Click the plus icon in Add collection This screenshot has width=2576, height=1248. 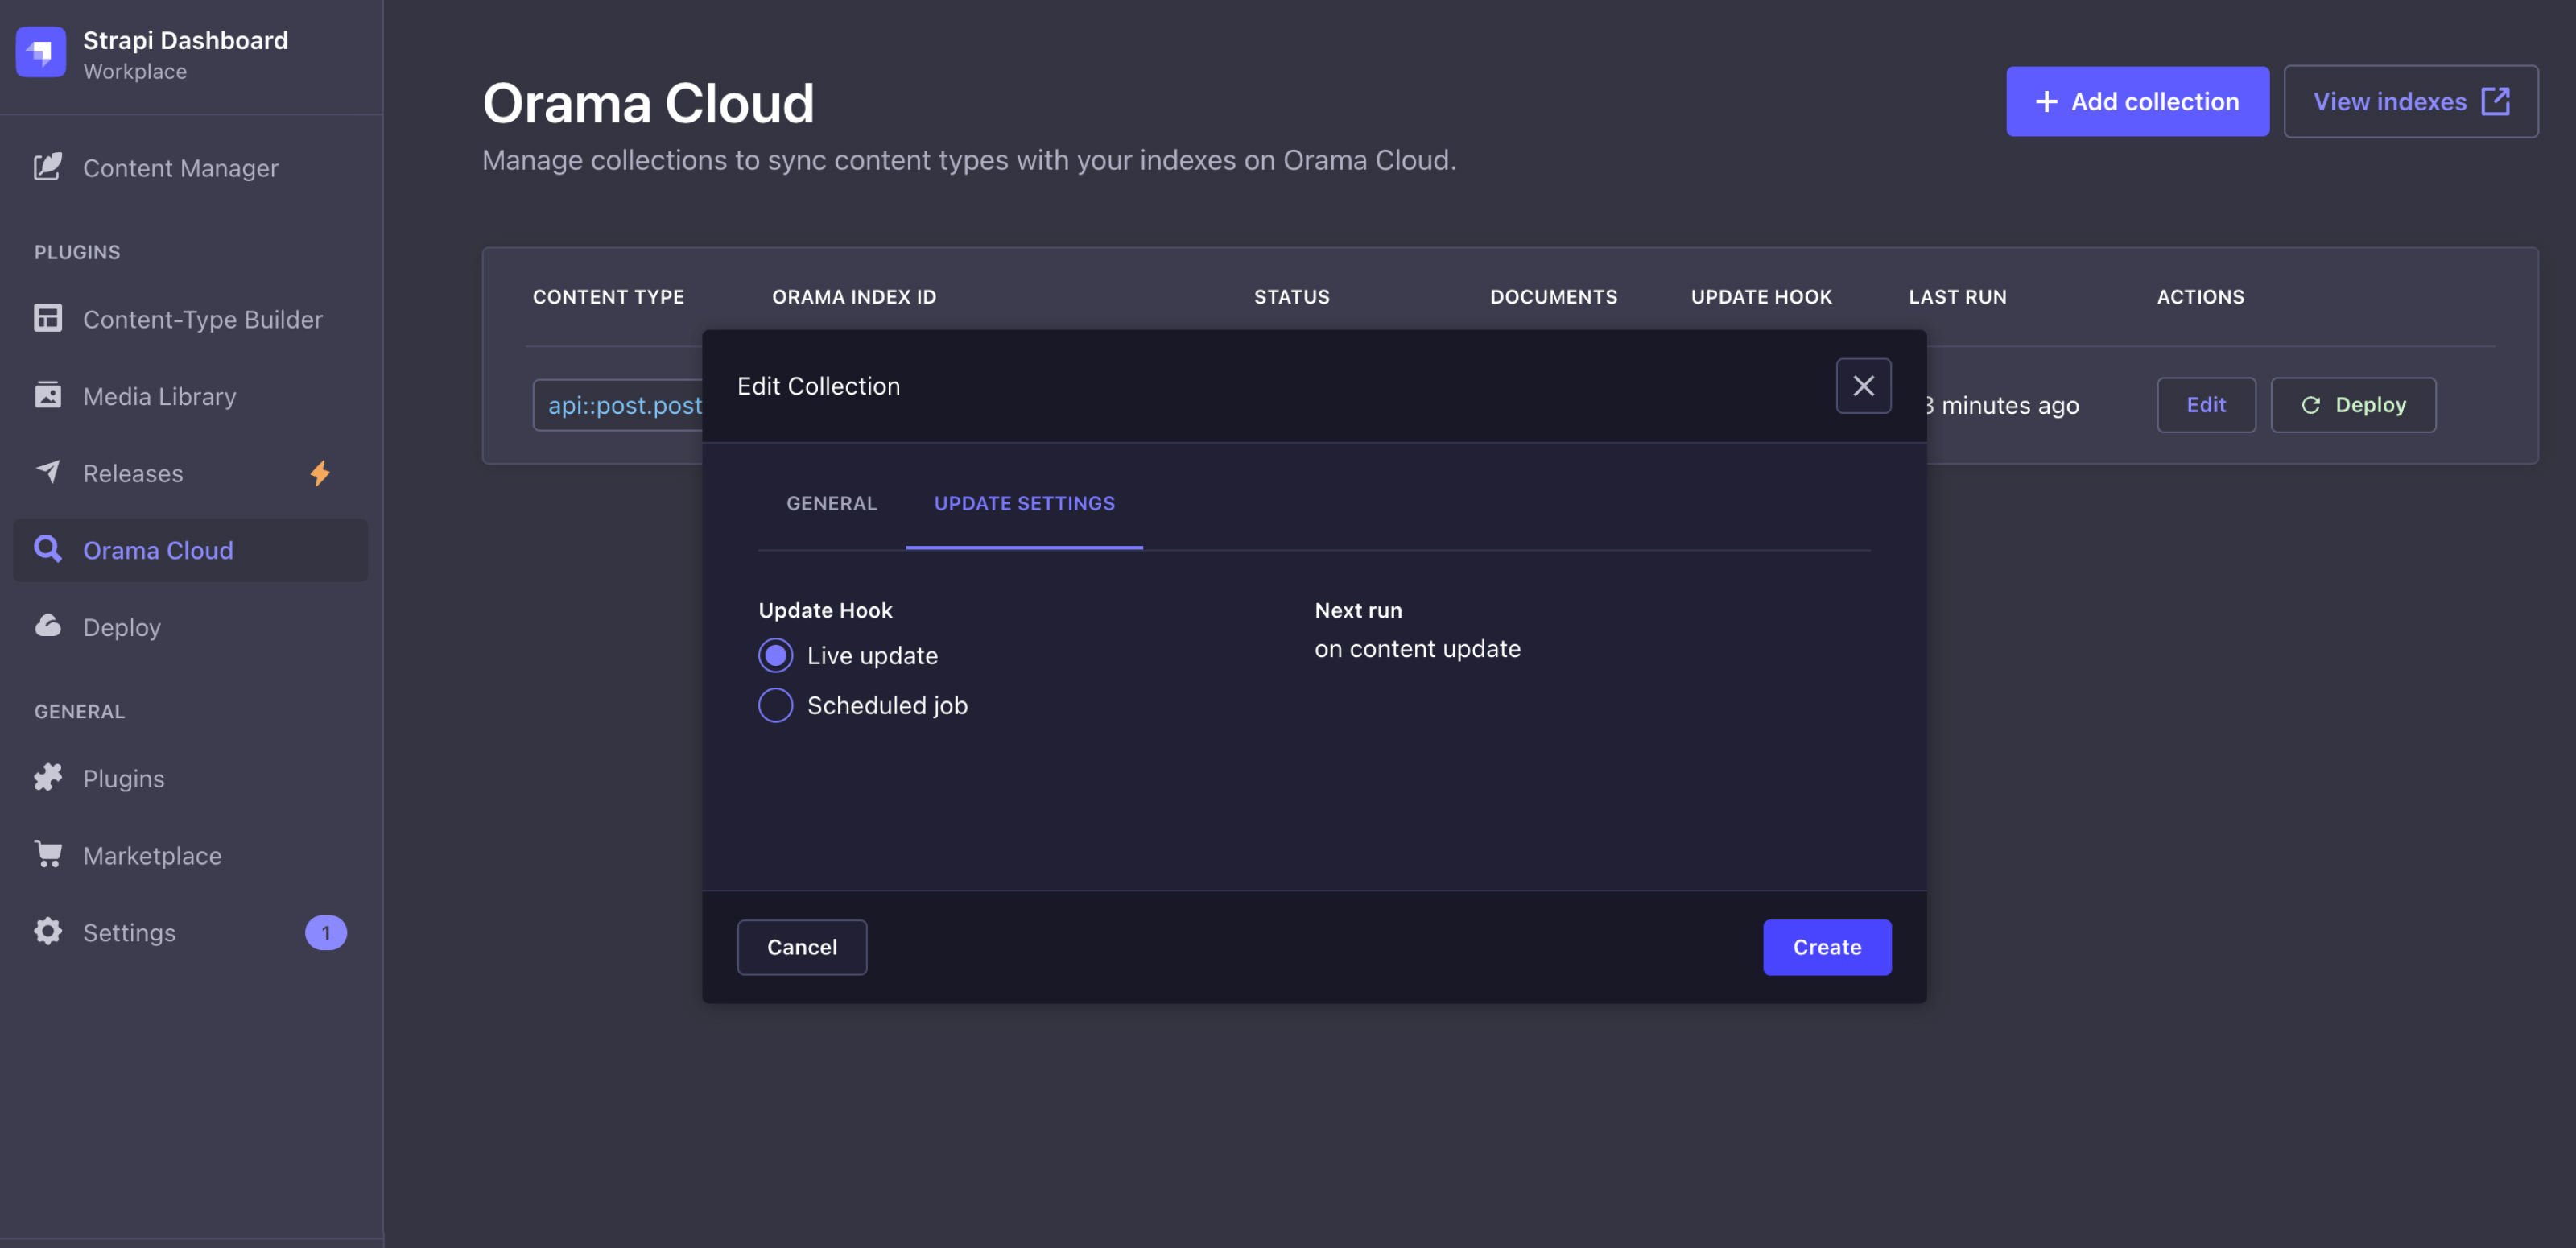2046,101
